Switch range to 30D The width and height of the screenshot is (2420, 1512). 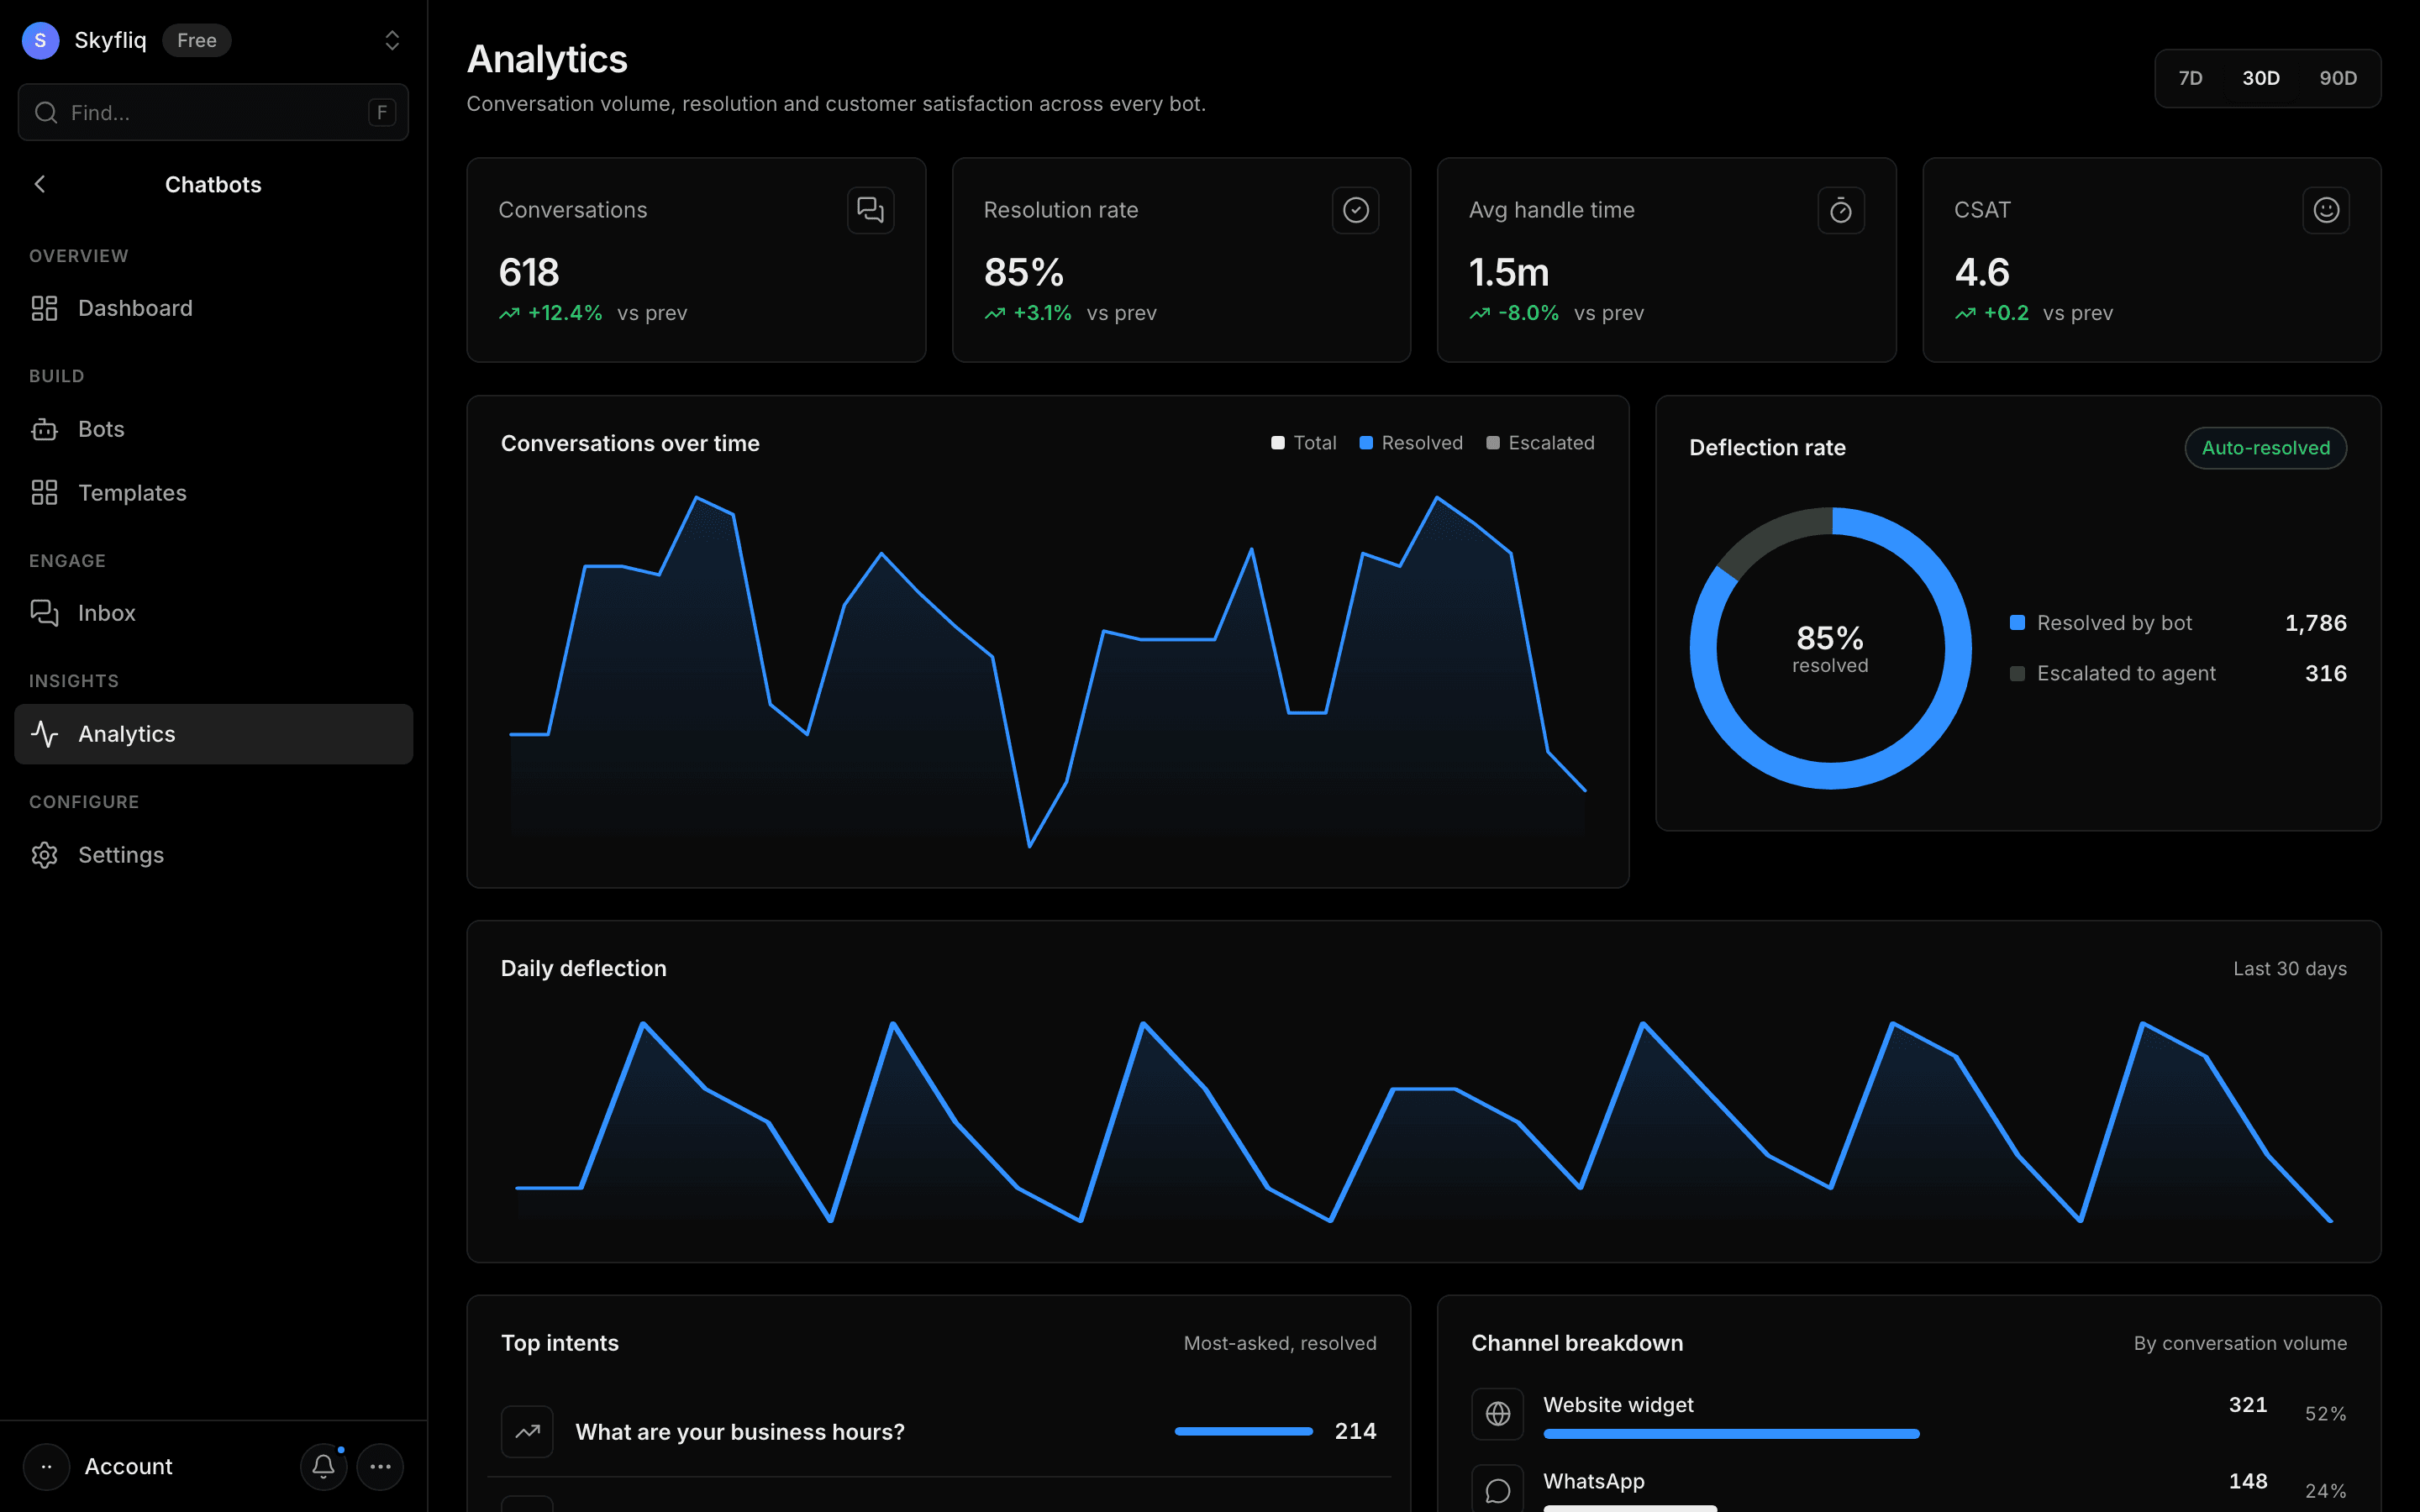point(2260,78)
